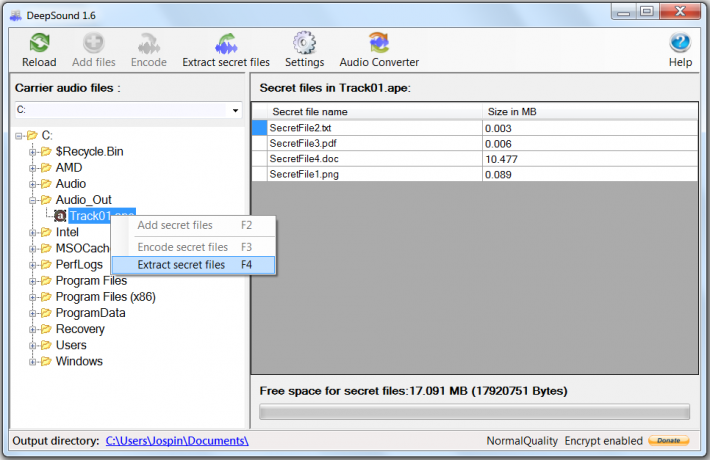Image resolution: width=710 pixels, height=460 pixels.
Task: Click the Audio folder icon
Action: [46, 184]
